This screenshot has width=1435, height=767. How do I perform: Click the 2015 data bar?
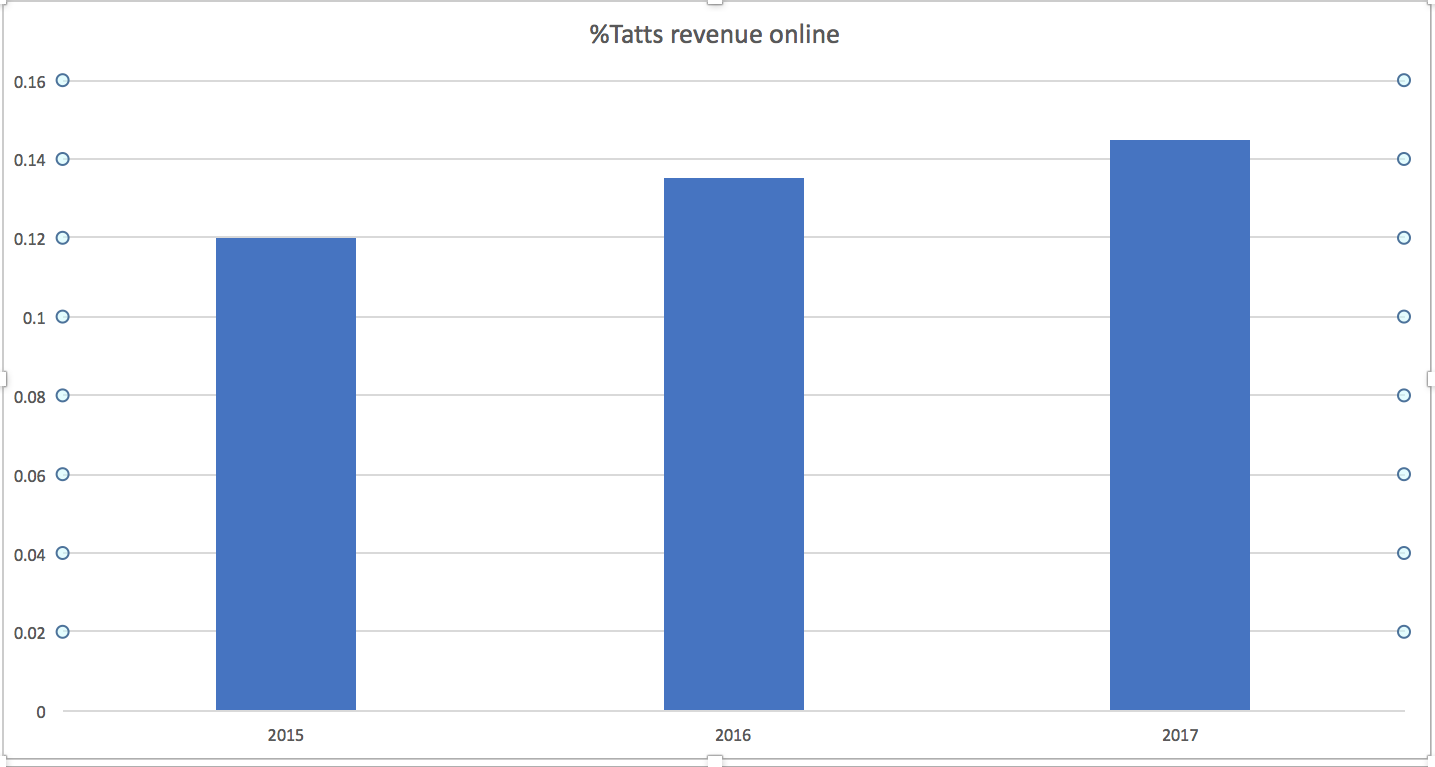286,474
